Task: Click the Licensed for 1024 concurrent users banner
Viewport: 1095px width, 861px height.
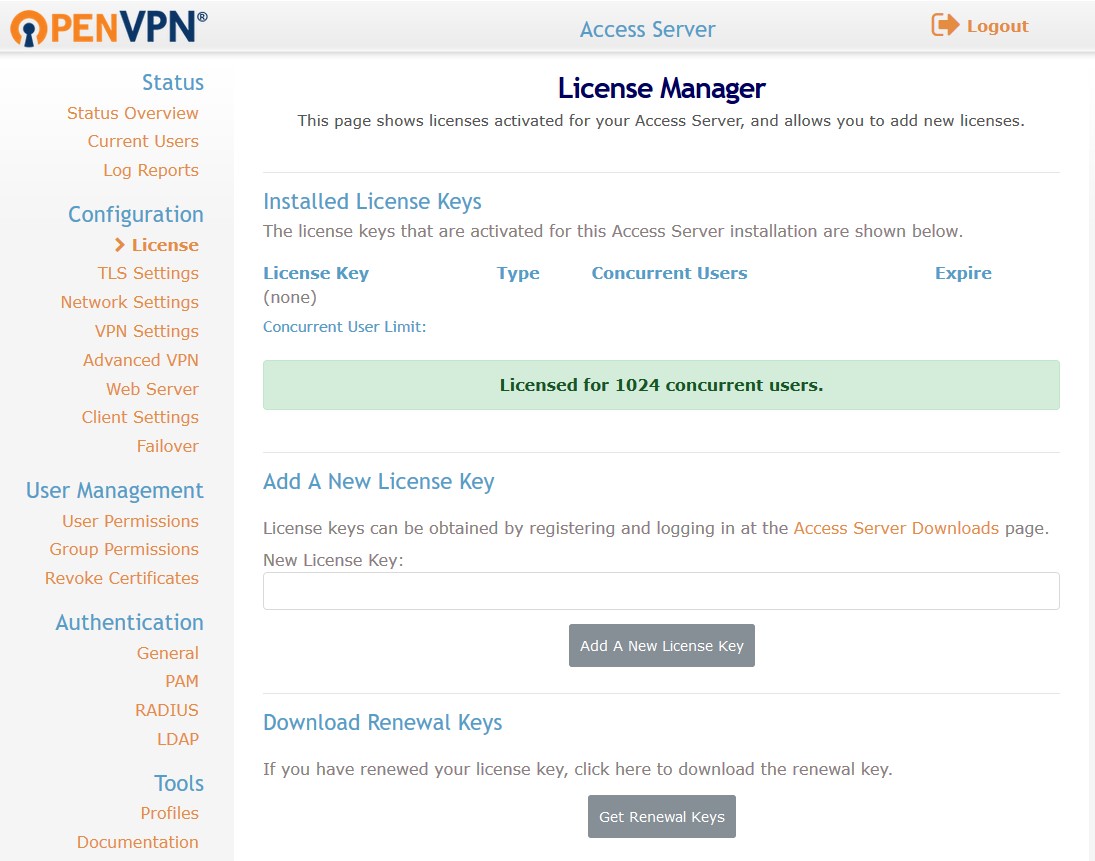Action: coord(661,385)
